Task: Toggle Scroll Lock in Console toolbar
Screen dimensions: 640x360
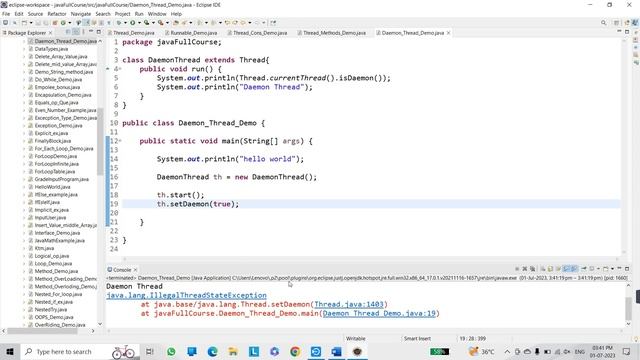Action: coord(550,269)
